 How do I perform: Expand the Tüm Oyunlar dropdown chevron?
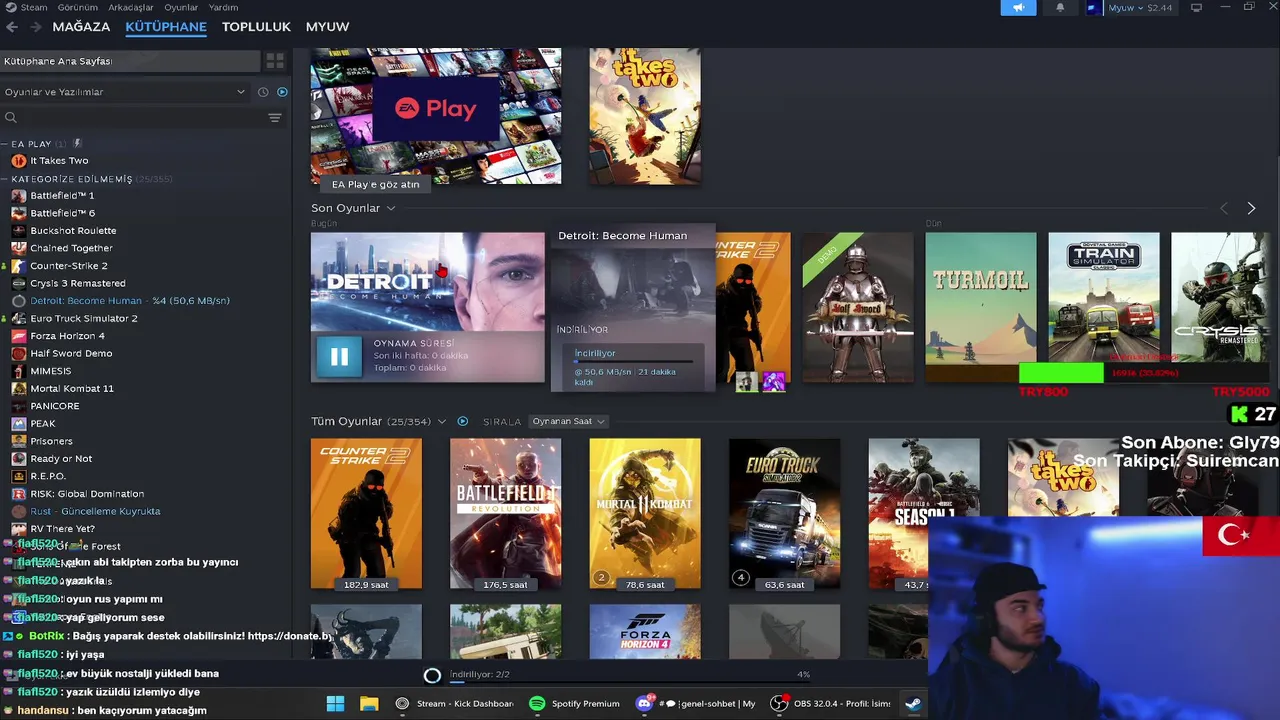(441, 422)
